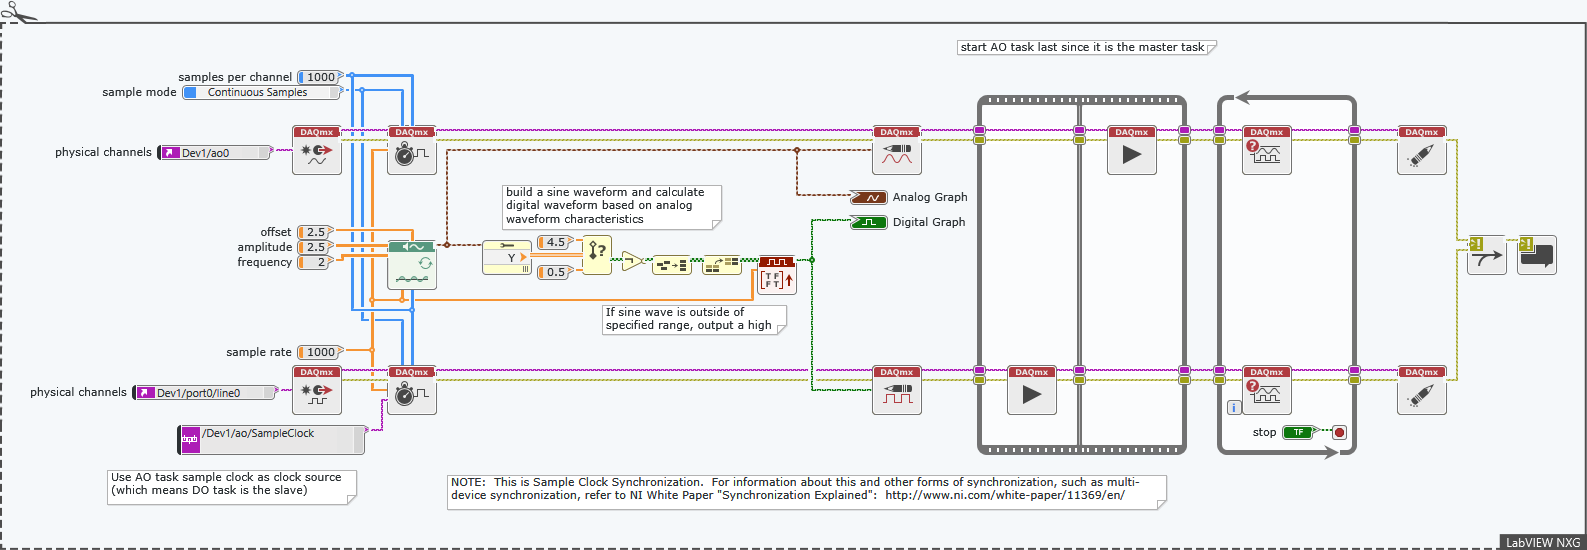Click the 'stop' label in the loop

coord(1264,433)
